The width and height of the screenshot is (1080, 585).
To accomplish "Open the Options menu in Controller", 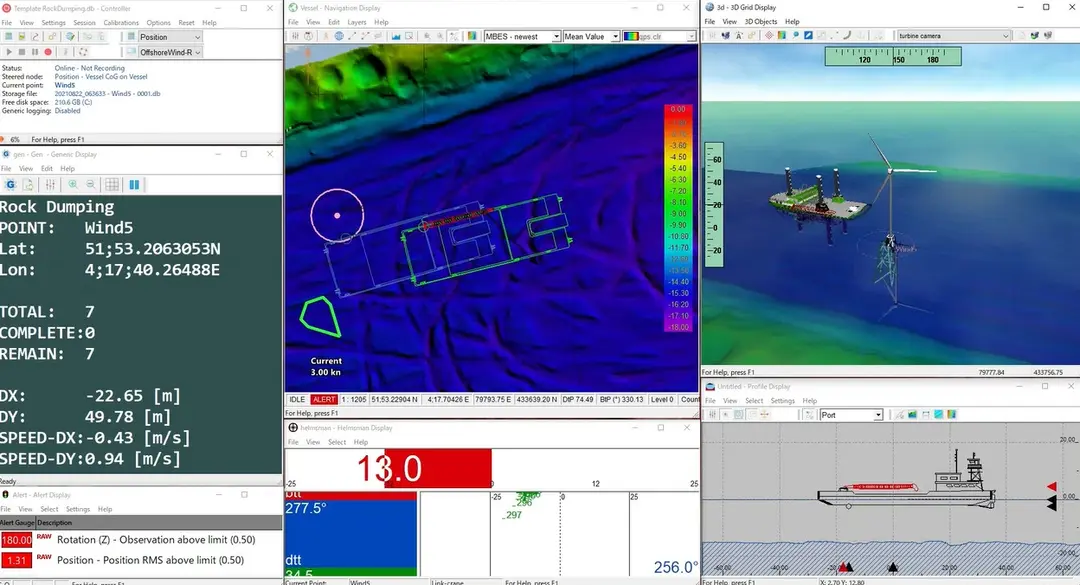I will [158, 23].
